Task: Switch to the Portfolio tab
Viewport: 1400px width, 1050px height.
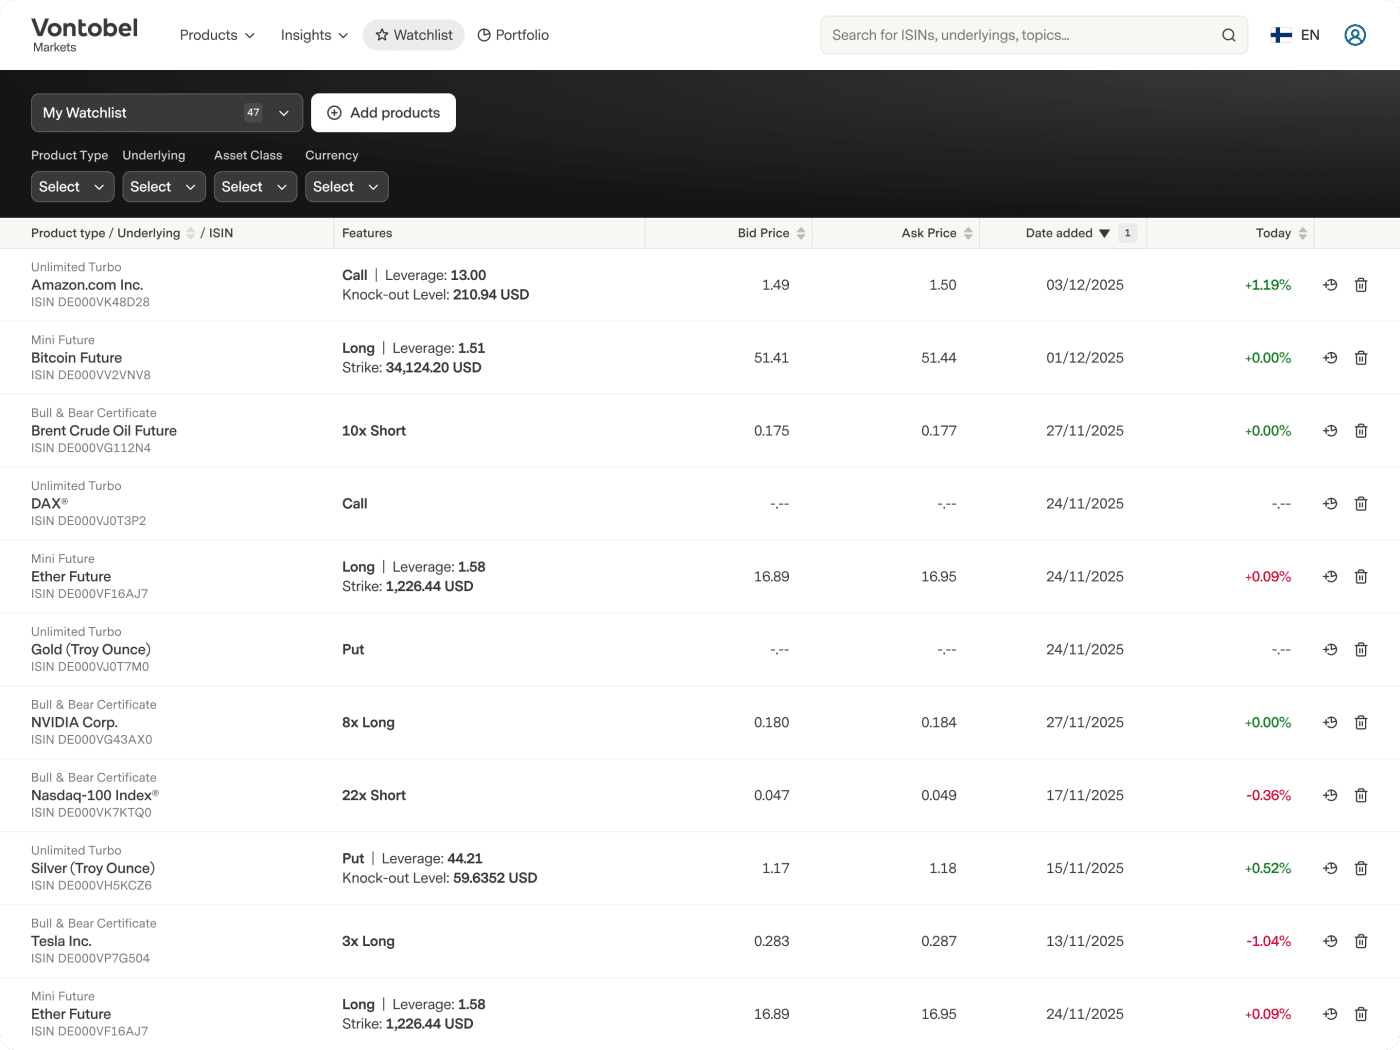Action: point(513,35)
